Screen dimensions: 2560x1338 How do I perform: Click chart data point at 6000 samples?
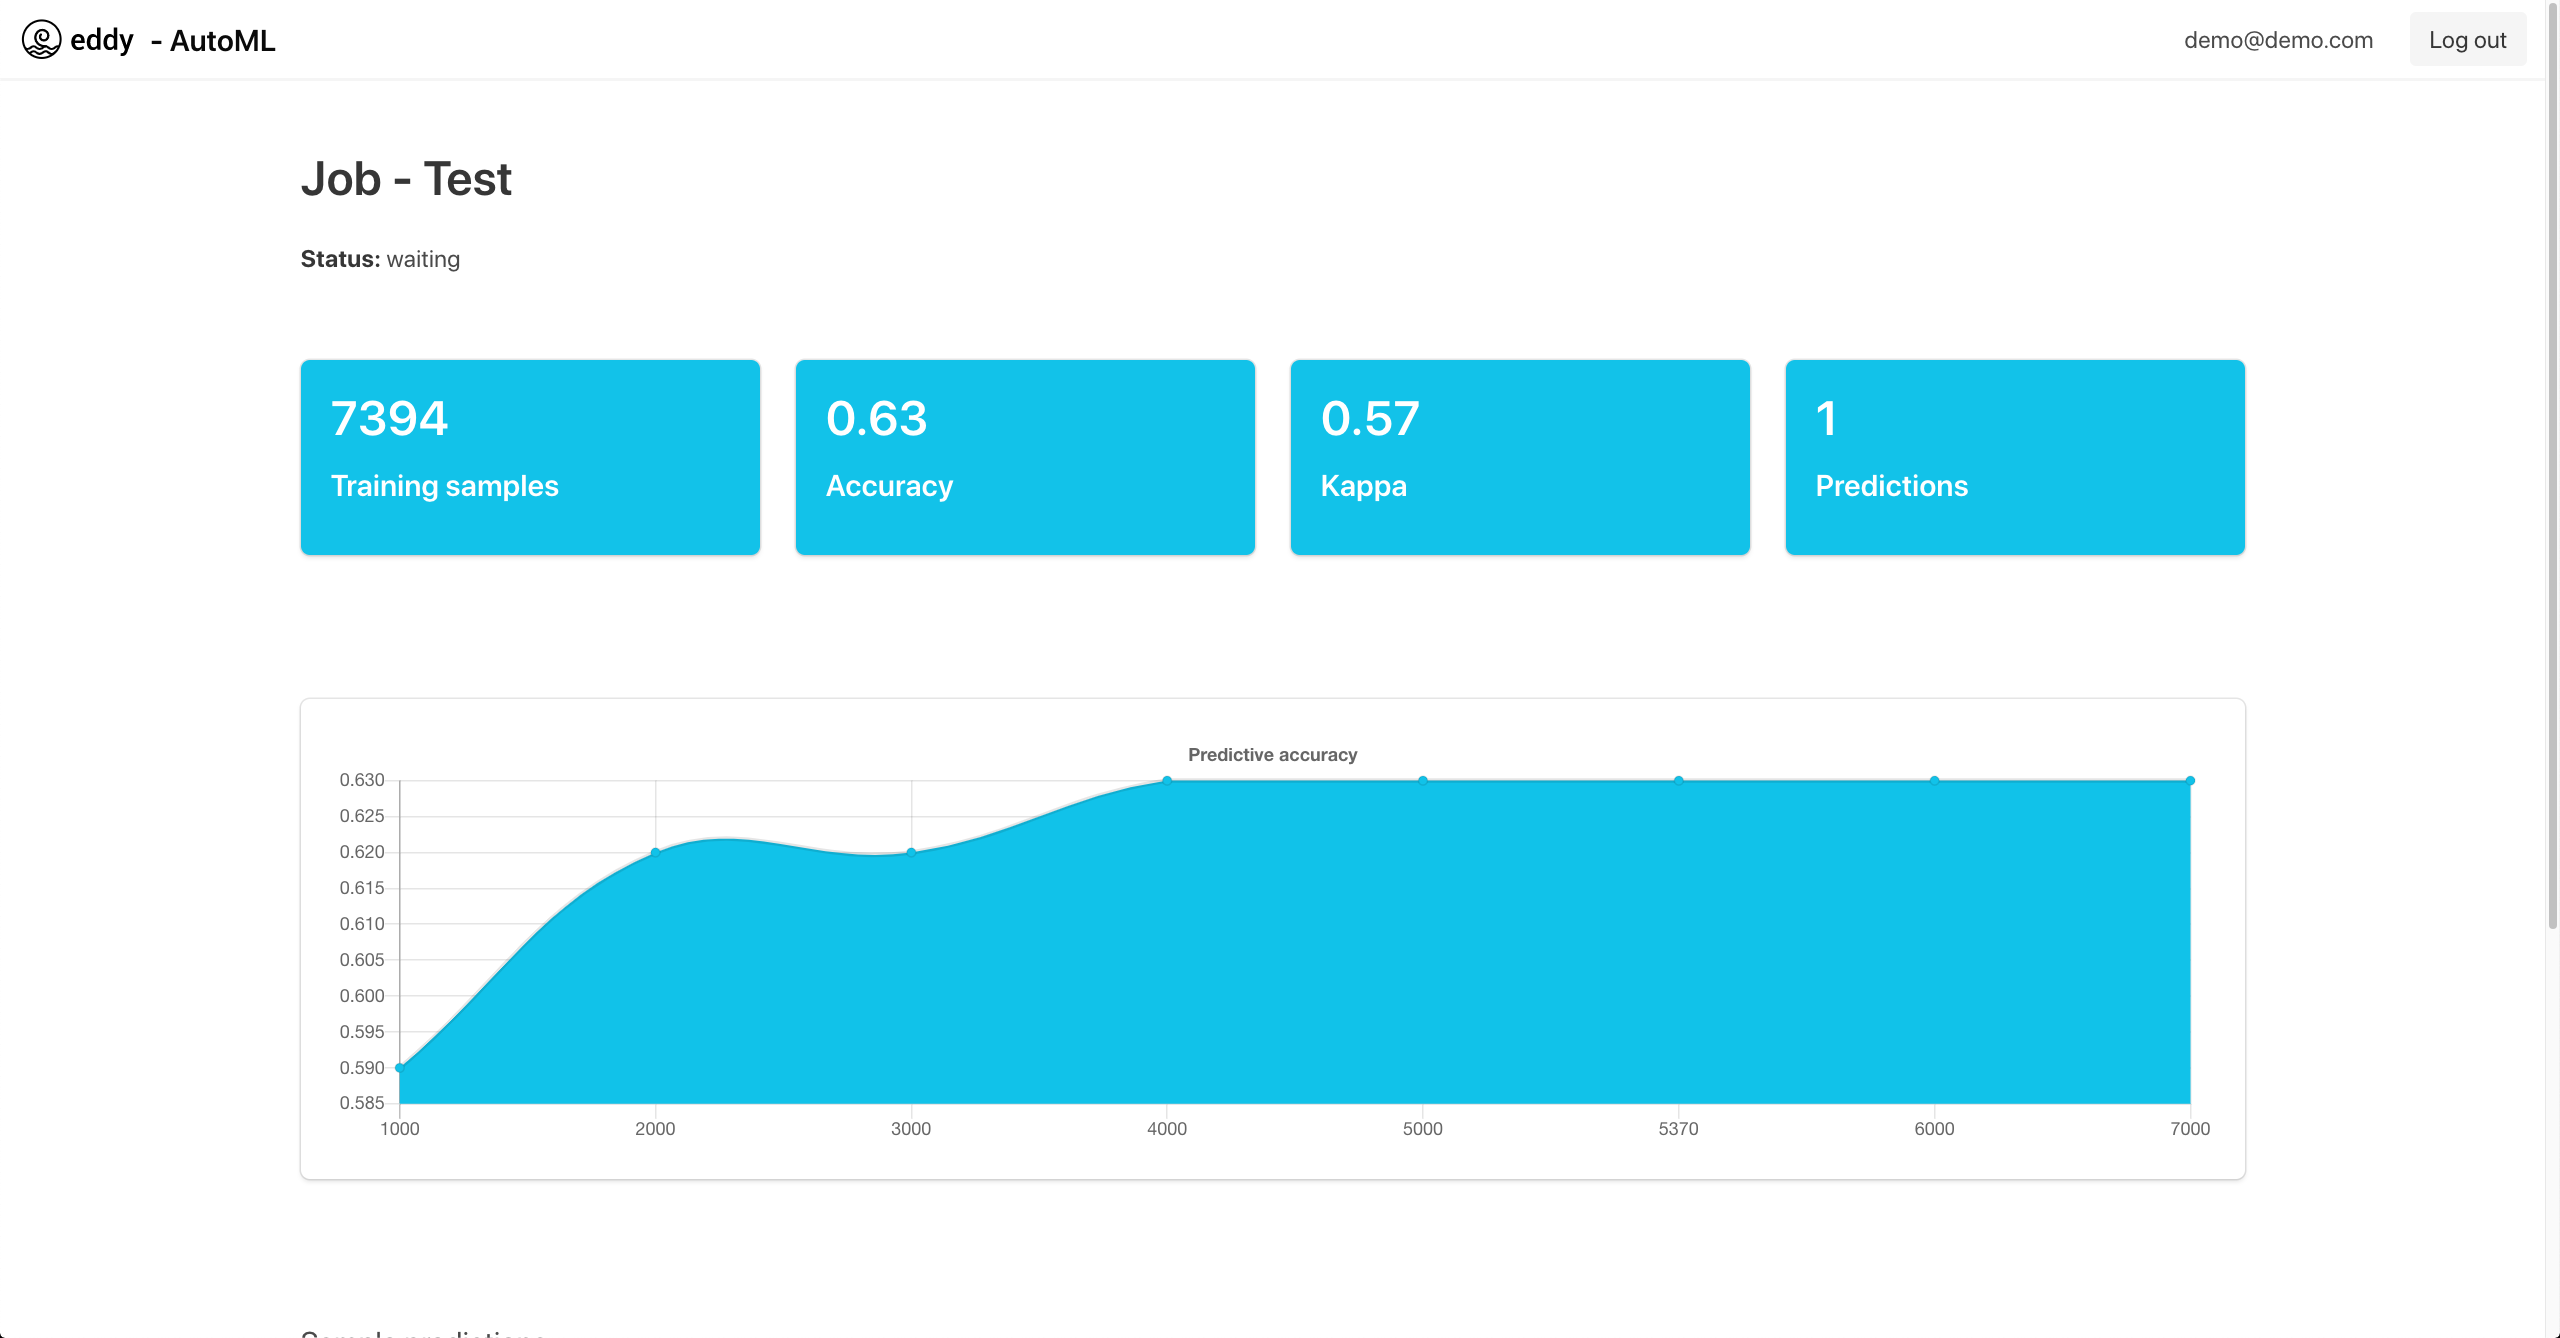[1935, 781]
